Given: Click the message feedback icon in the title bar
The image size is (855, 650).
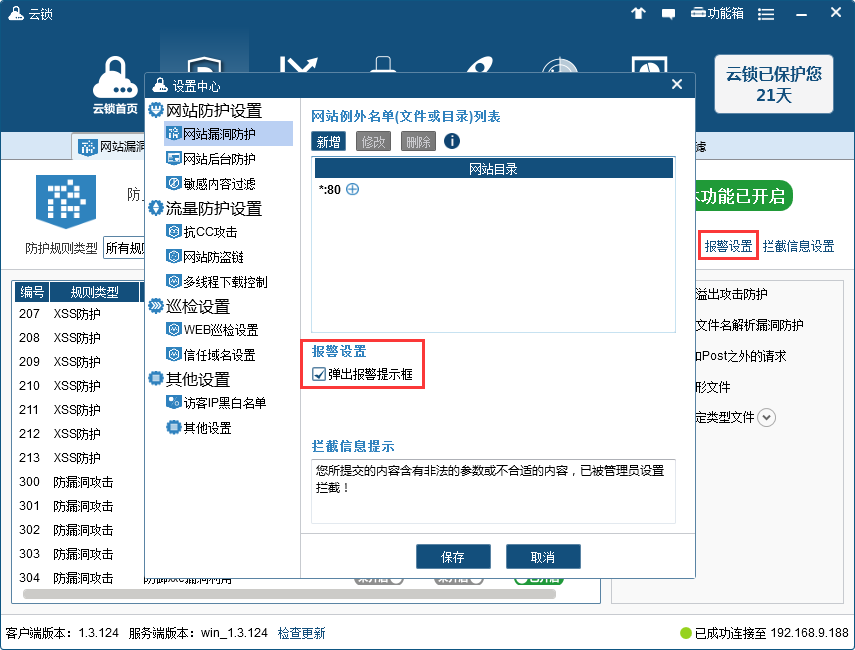Looking at the screenshot, I should point(668,13).
